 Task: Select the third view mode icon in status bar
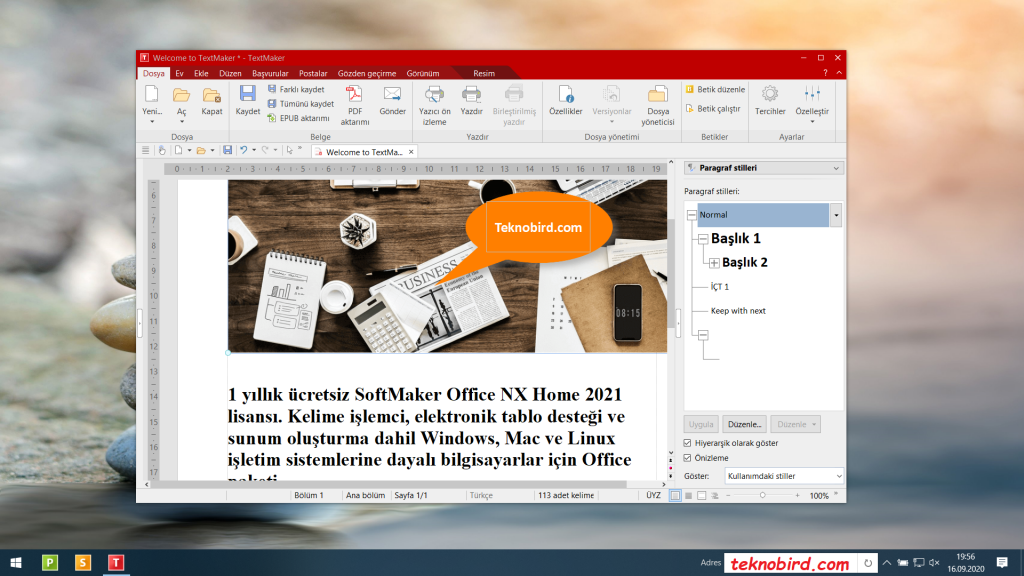(x=701, y=496)
